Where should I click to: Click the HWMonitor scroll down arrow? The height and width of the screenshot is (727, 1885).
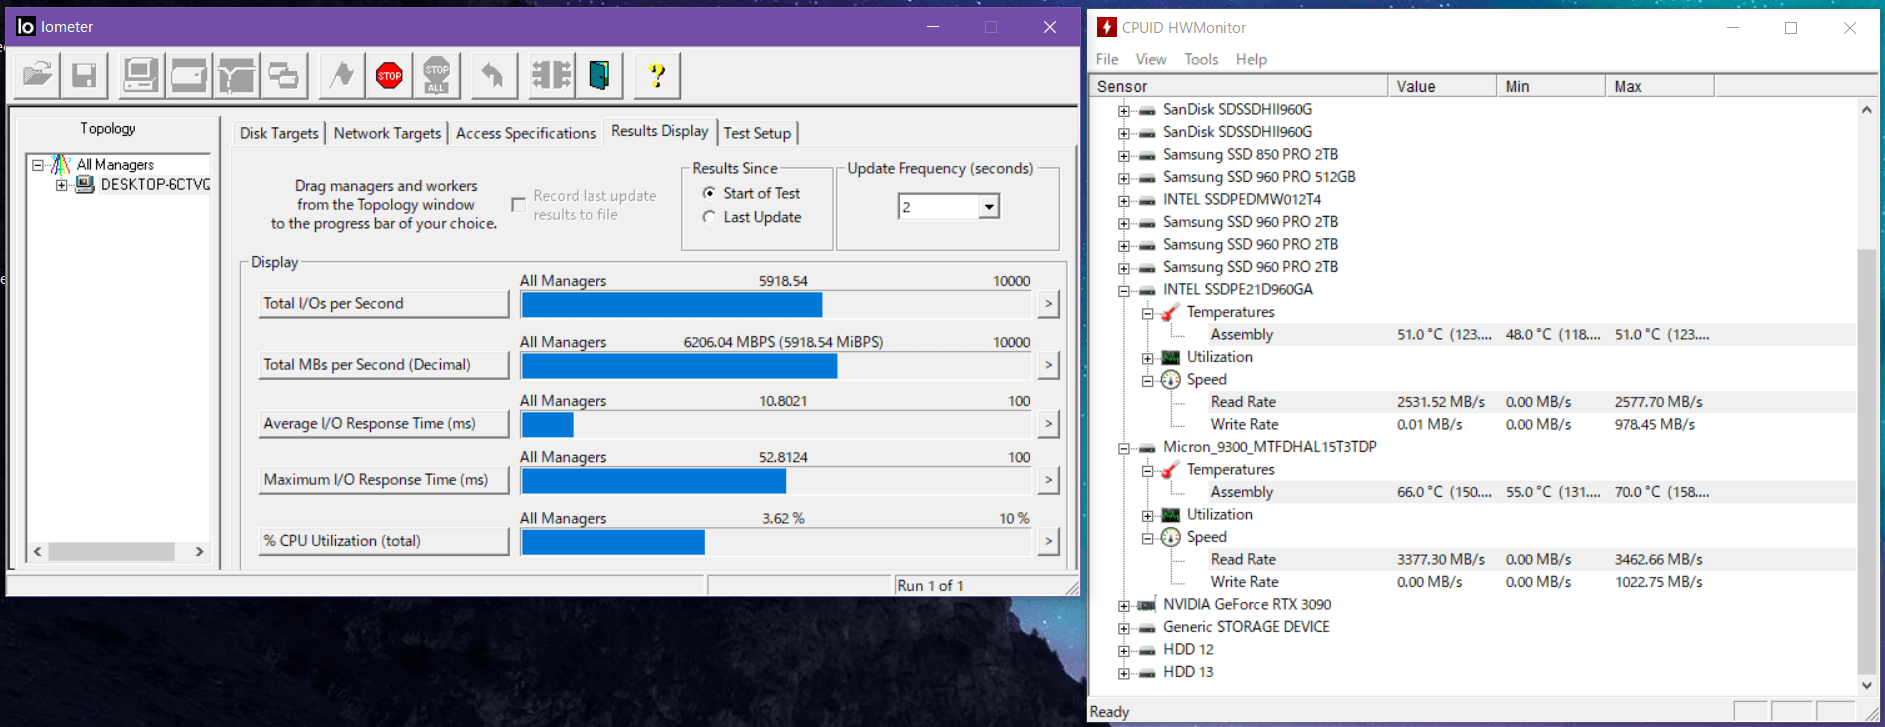[x=1866, y=686]
